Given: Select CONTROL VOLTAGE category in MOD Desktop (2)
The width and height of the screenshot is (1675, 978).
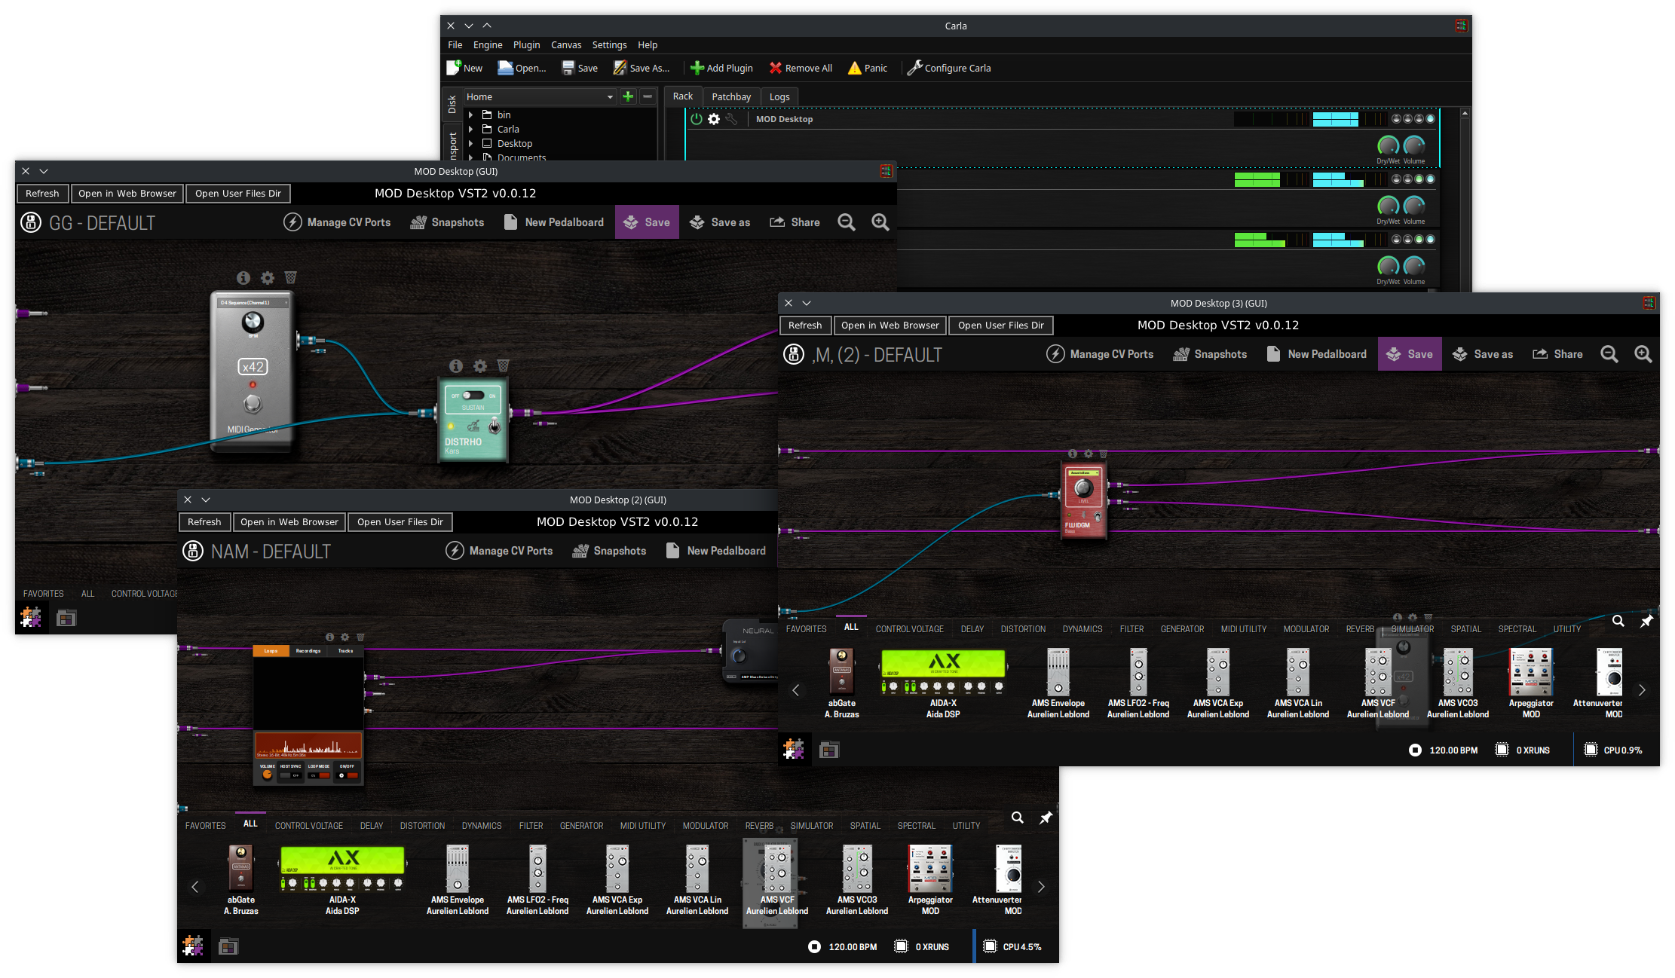Looking at the screenshot, I should pyautogui.click(x=309, y=826).
